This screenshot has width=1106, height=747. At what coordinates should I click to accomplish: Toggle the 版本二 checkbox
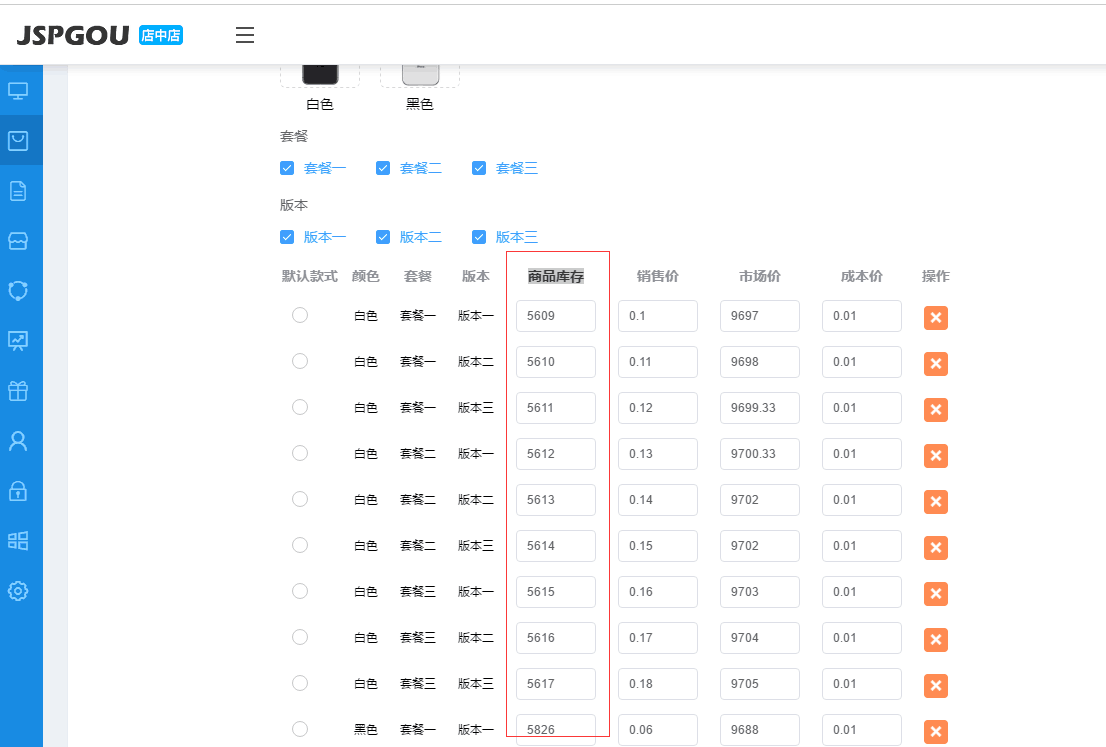(383, 237)
